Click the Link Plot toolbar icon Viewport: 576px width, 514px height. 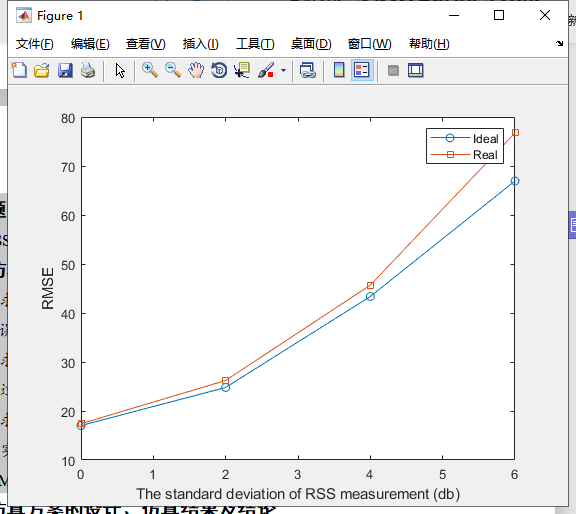pyautogui.click(x=307, y=70)
